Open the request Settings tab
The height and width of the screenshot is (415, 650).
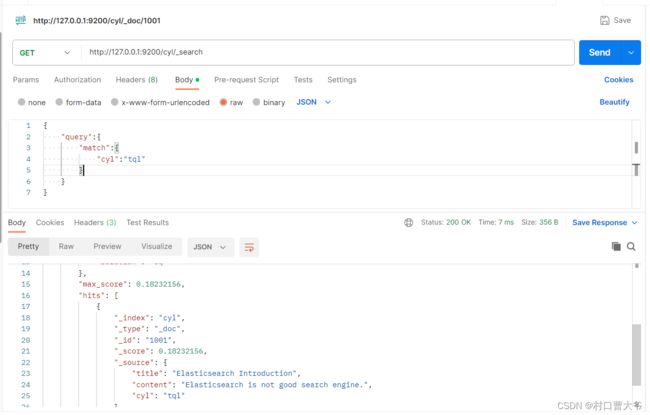coord(342,80)
